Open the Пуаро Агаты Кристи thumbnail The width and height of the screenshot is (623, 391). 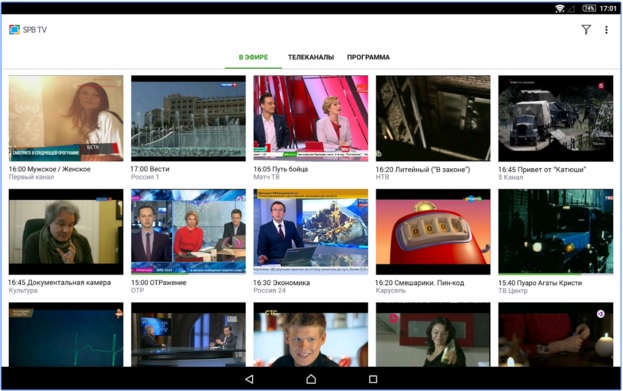pos(556,232)
